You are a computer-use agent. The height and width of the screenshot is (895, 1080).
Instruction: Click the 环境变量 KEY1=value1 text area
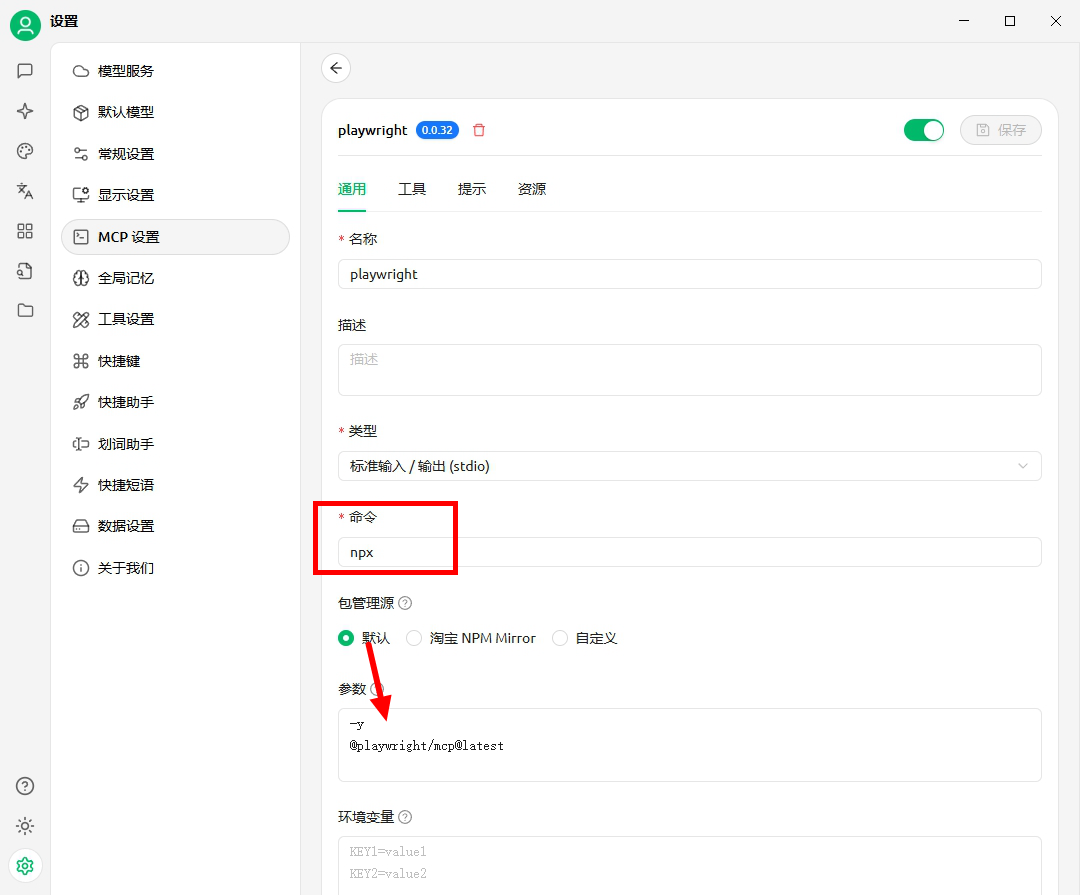[689, 865]
